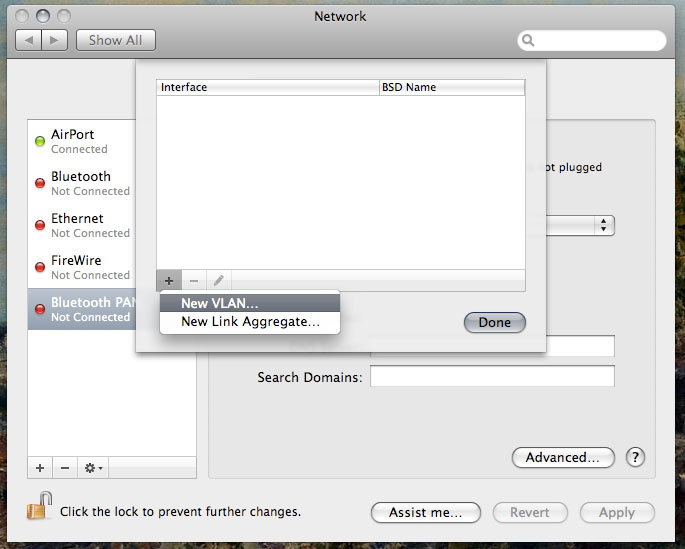
Task: Click Bluetooth PAN's red status indicator
Action: [x=40, y=309]
